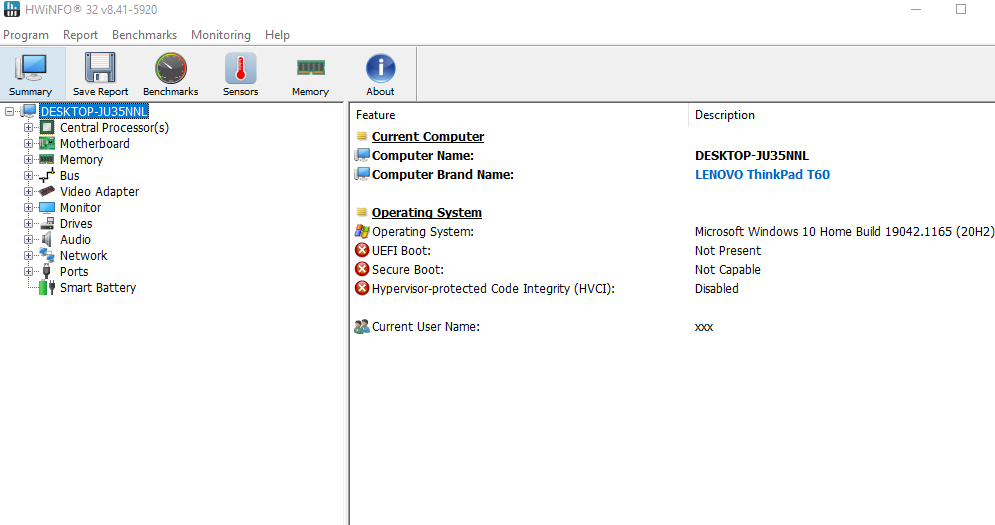Viewport: 995px width, 525px height.
Task: Open the Benchmarks gauge icon in toolbar
Action: pos(171,67)
